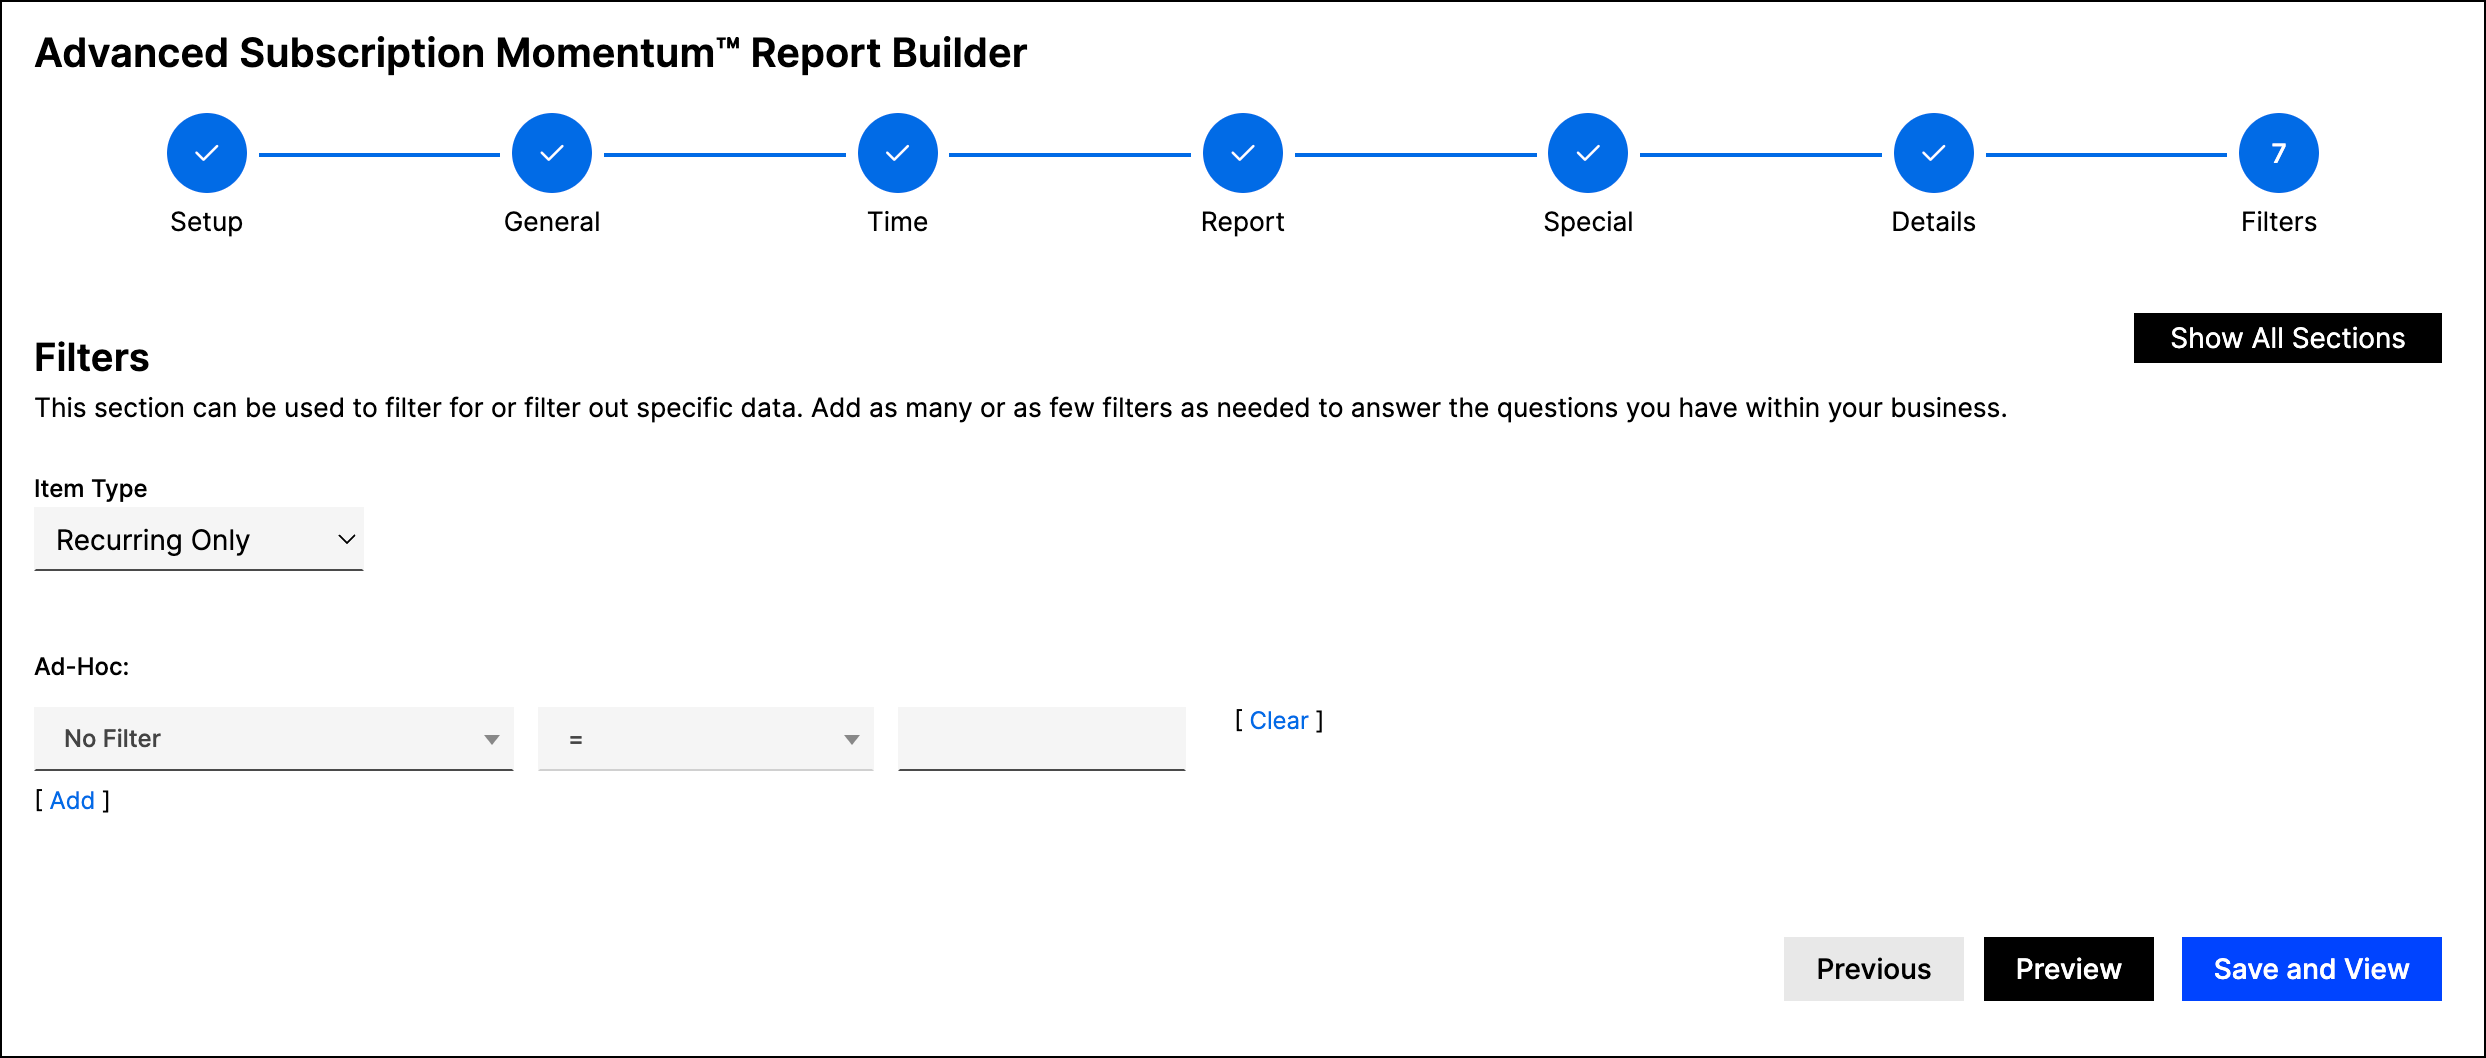The width and height of the screenshot is (2486, 1058).
Task: Go back with the Previous button
Action: pyautogui.click(x=1874, y=969)
